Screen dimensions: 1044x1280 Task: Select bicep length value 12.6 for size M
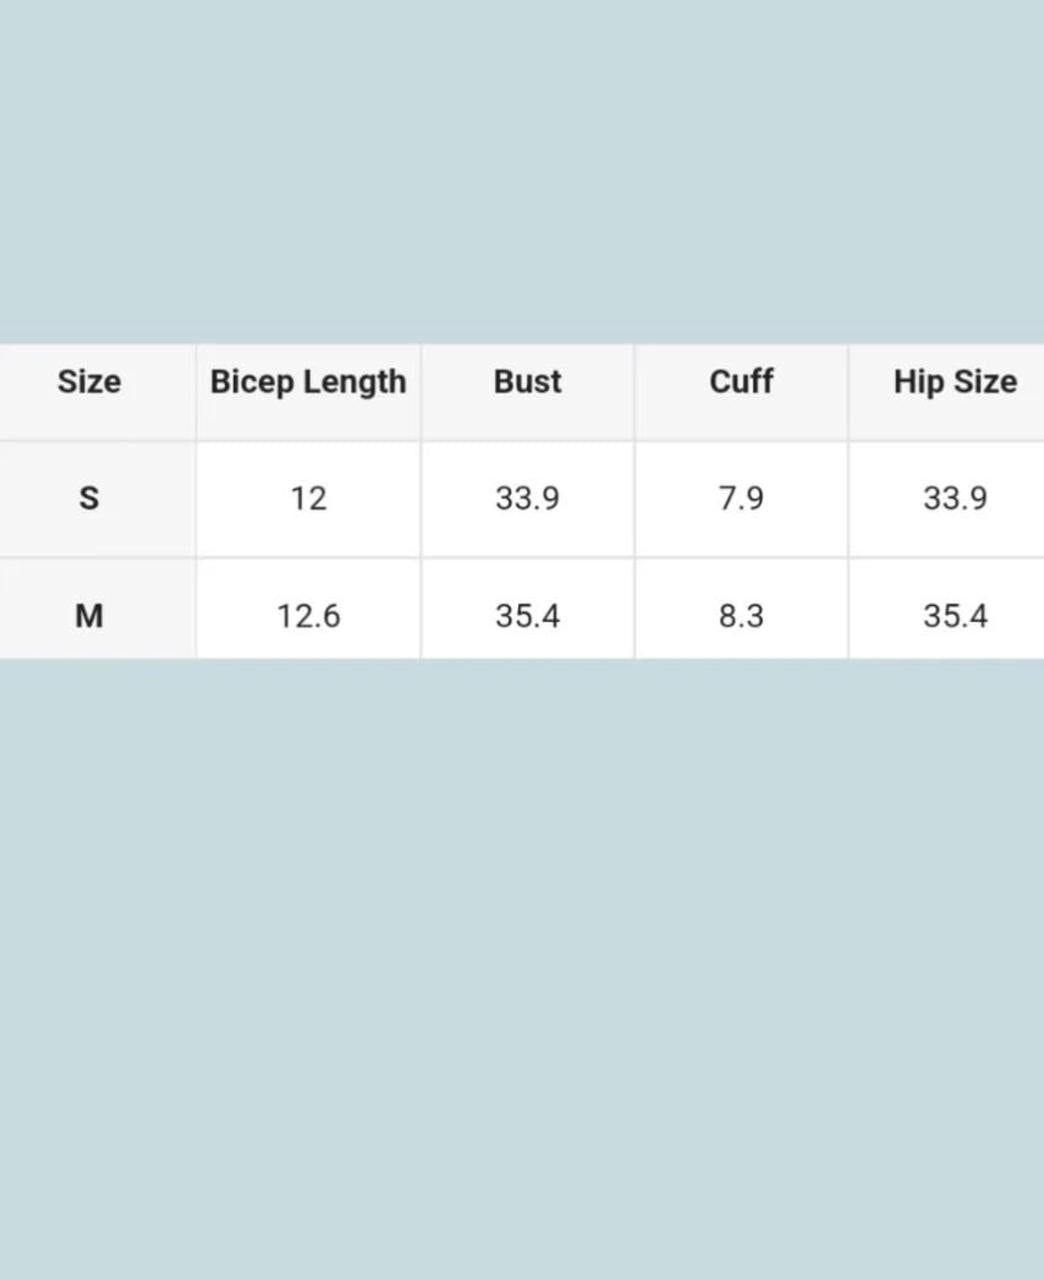(308, 615)
